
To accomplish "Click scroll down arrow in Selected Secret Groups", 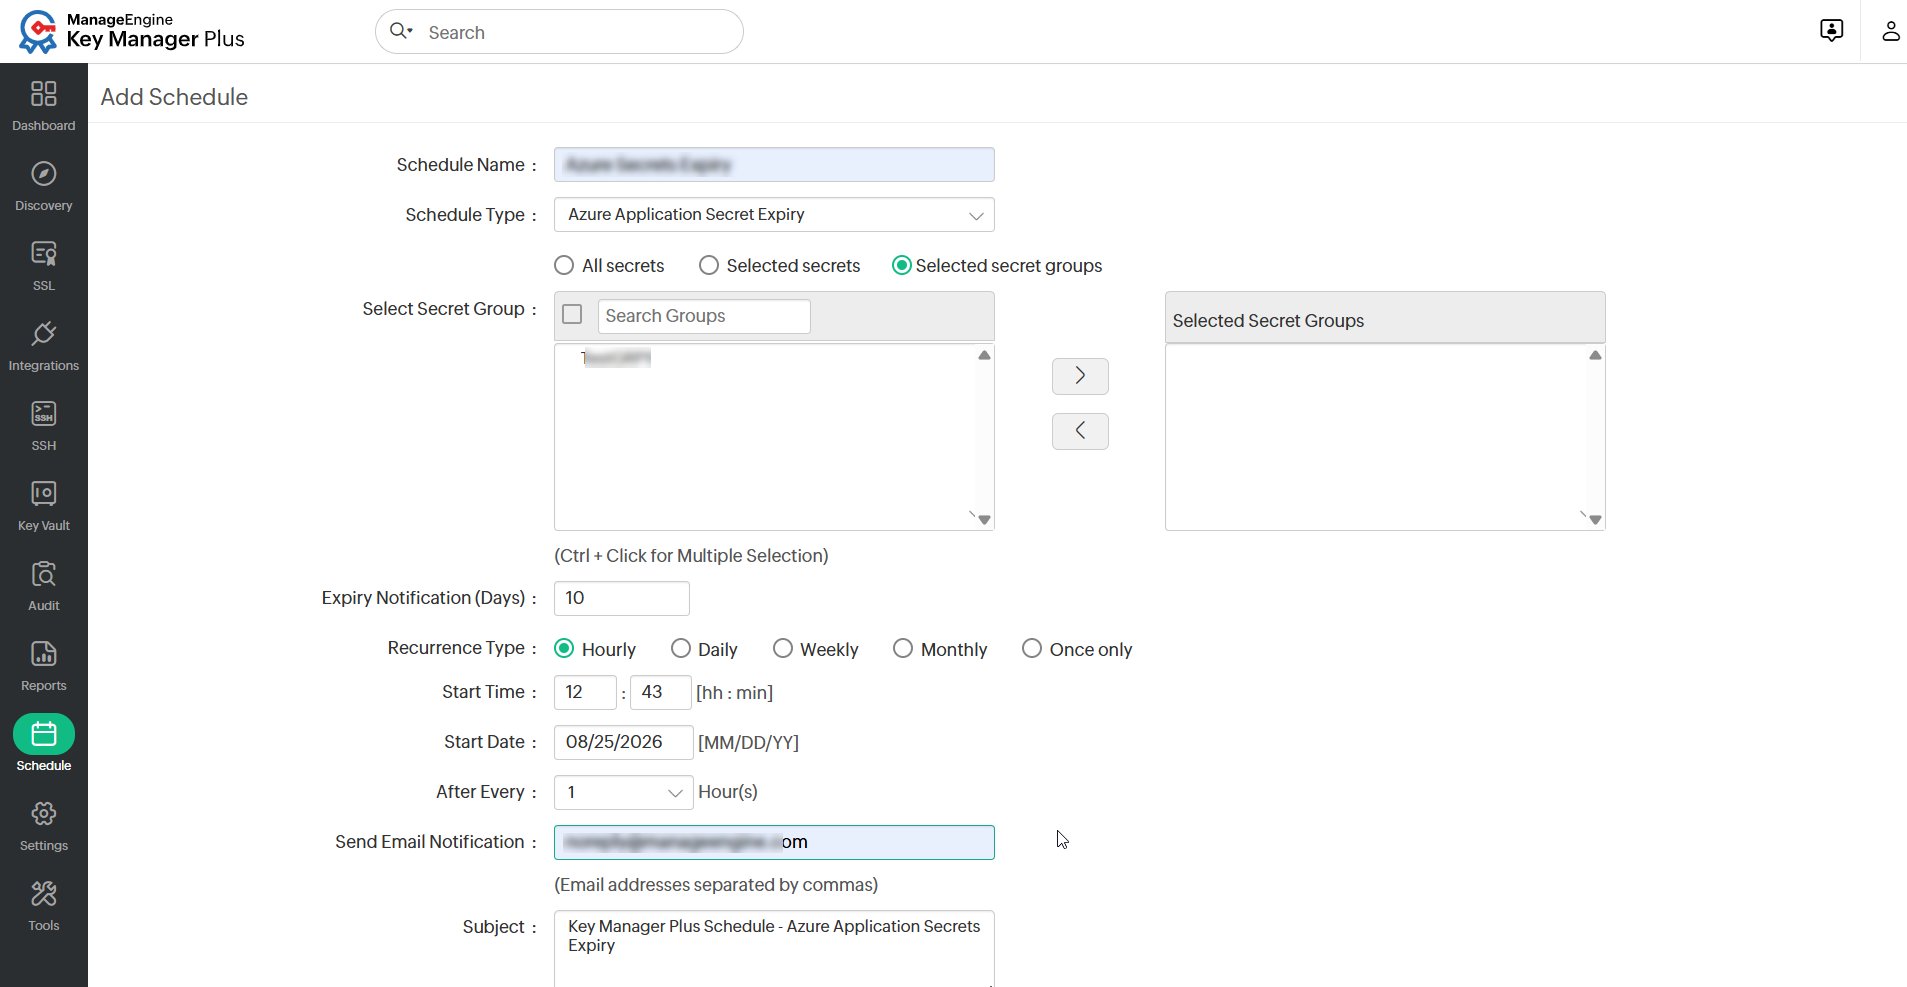I will [x=1595, y=519].
